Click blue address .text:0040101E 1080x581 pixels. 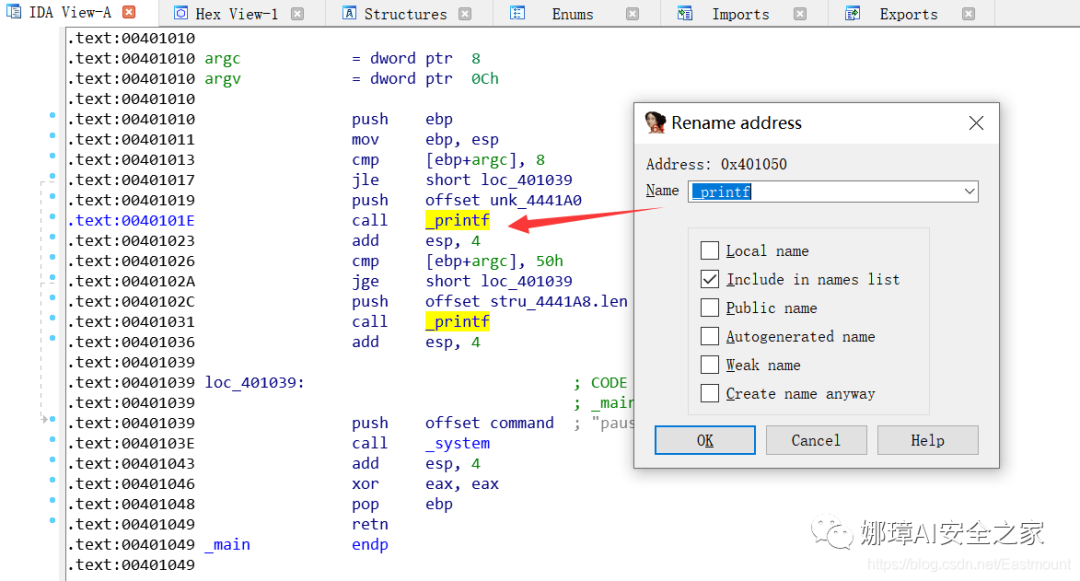pos(131,220)
